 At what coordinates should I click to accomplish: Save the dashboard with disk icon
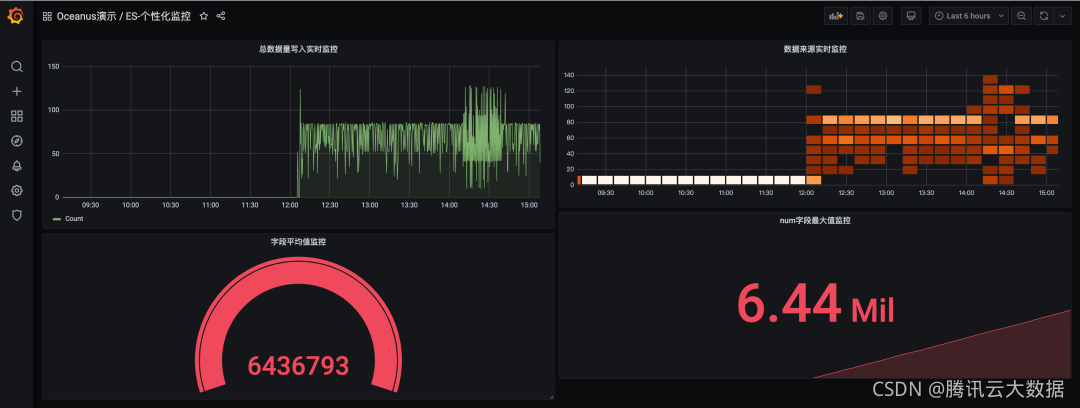[x=860, y=16]
